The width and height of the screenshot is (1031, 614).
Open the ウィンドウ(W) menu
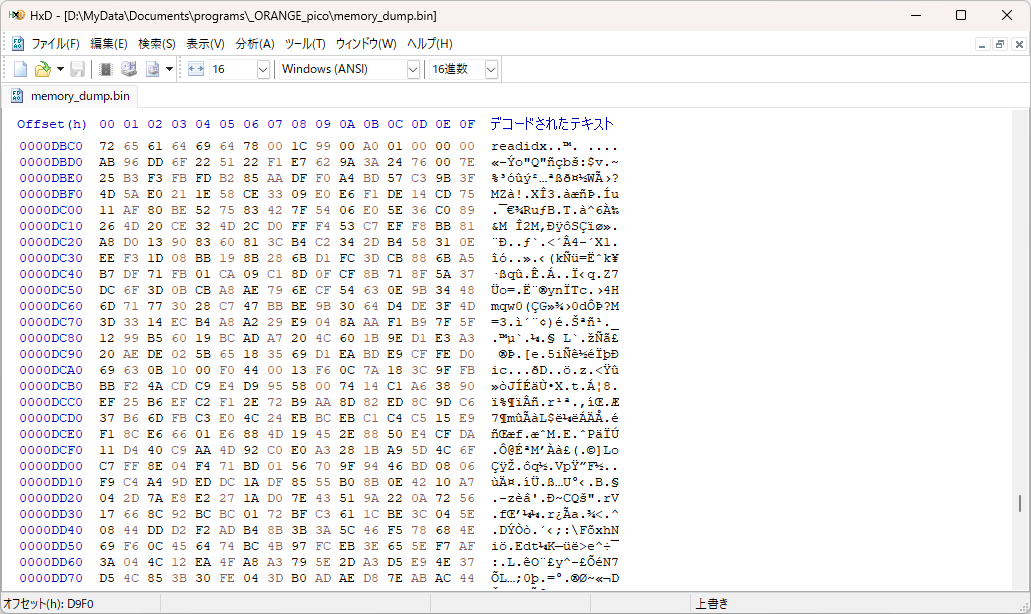tap(366, 44)
